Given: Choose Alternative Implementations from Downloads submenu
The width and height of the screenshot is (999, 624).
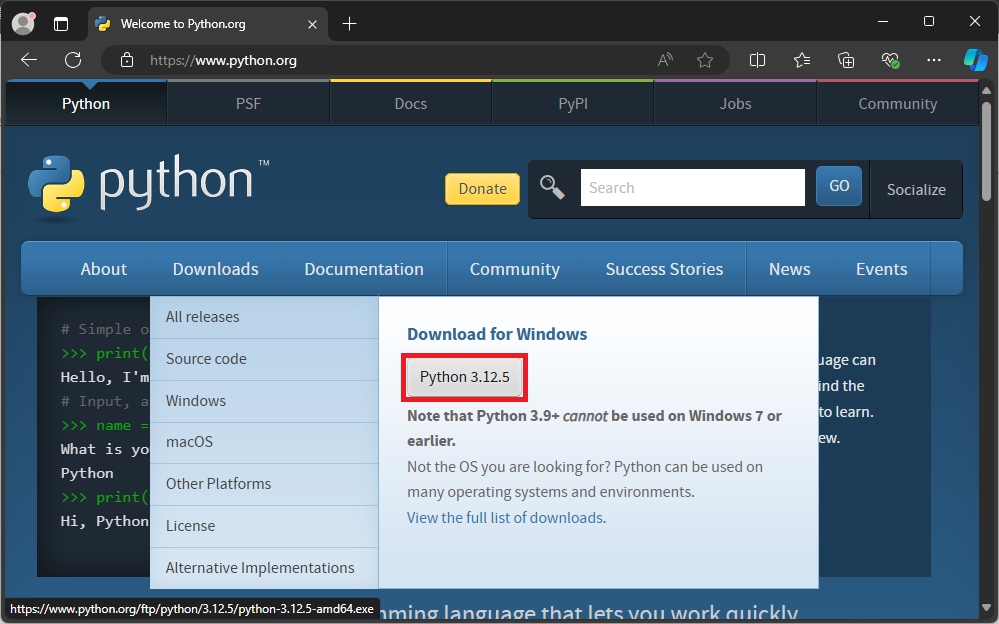Looking at the screenshot, I should [264, 568].
